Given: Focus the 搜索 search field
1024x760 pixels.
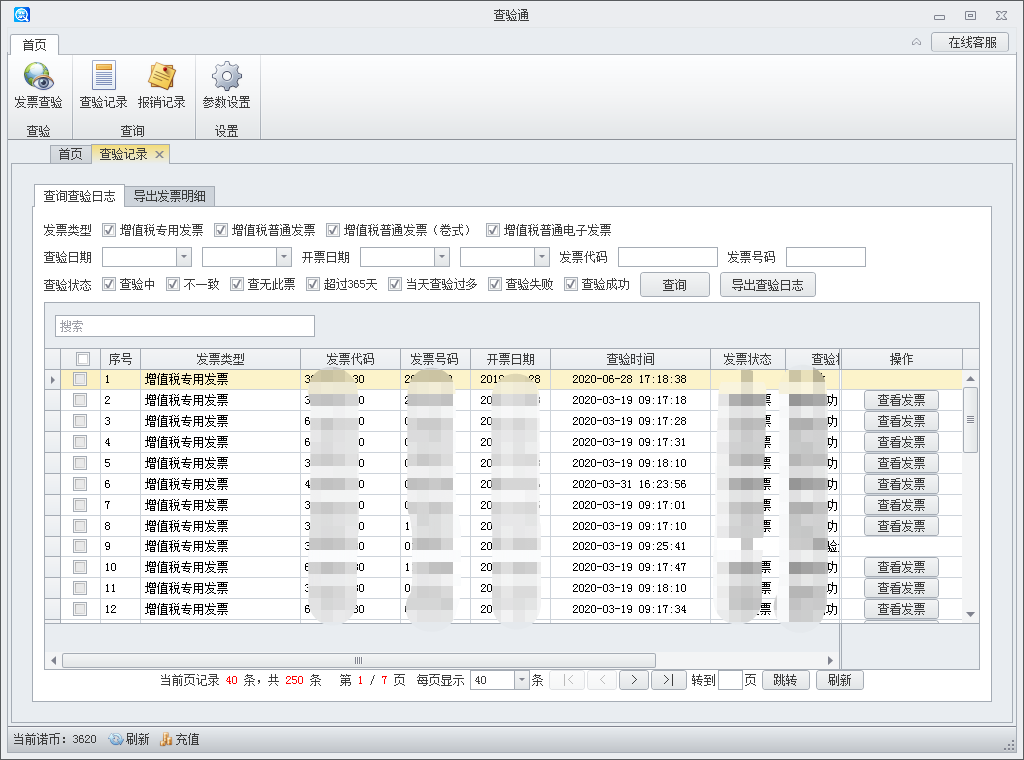Looking at the screenshot, I should (185, 326).
